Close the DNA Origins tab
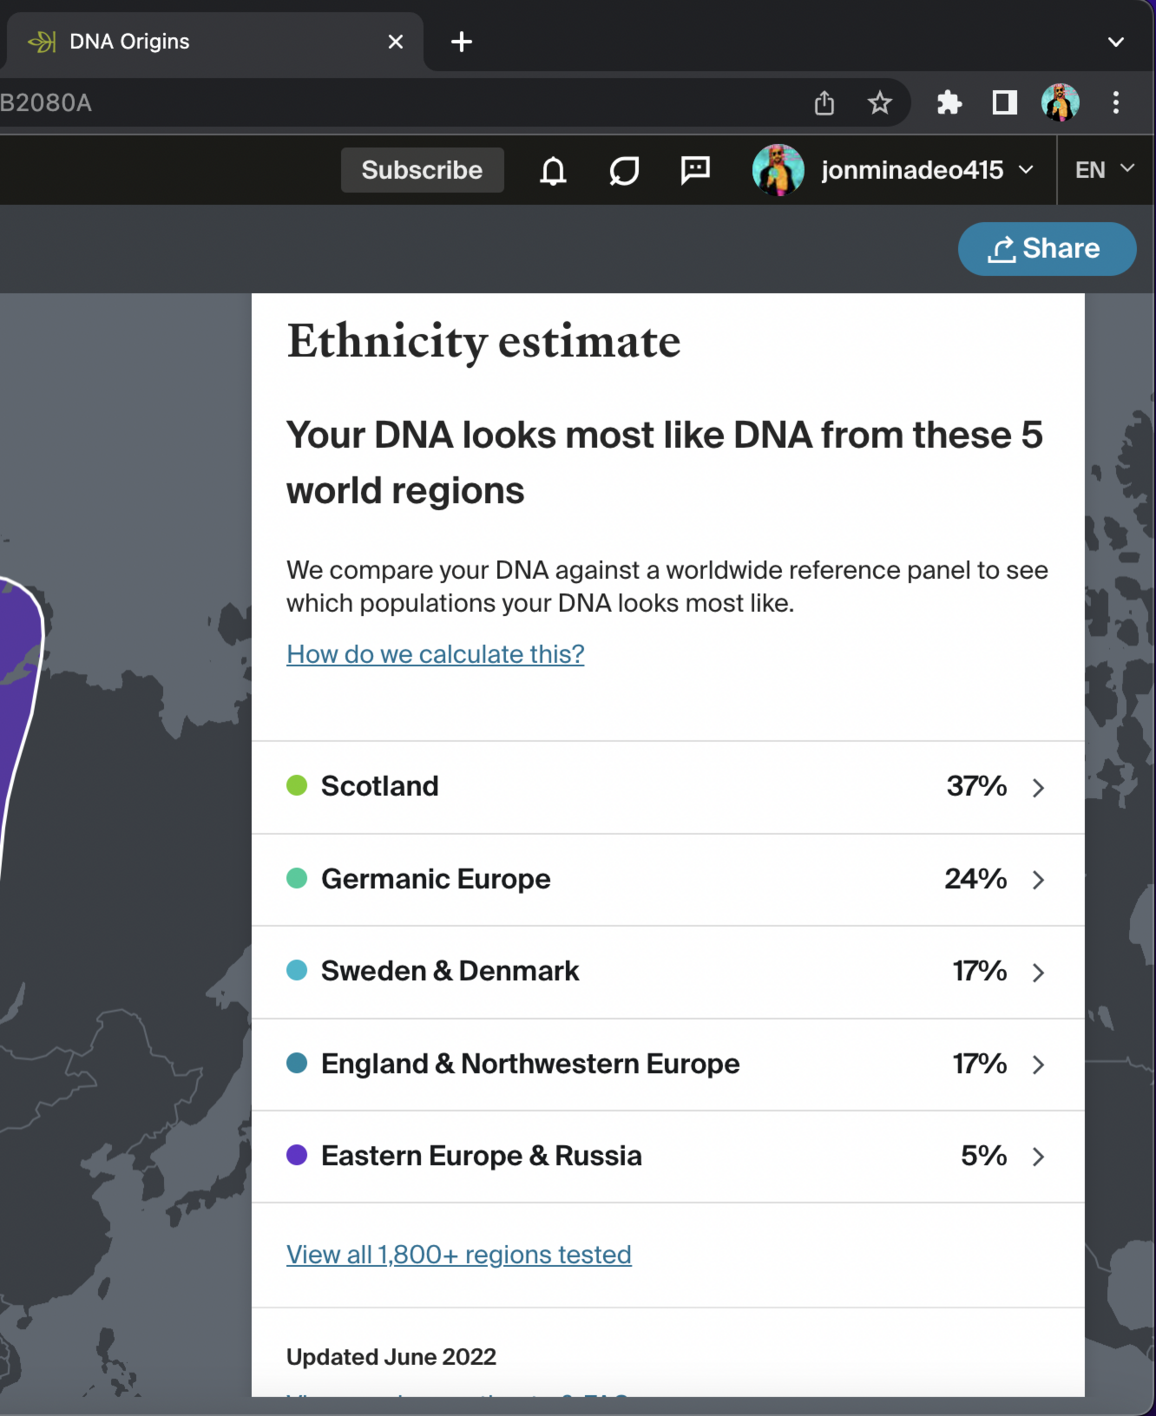 395,42
